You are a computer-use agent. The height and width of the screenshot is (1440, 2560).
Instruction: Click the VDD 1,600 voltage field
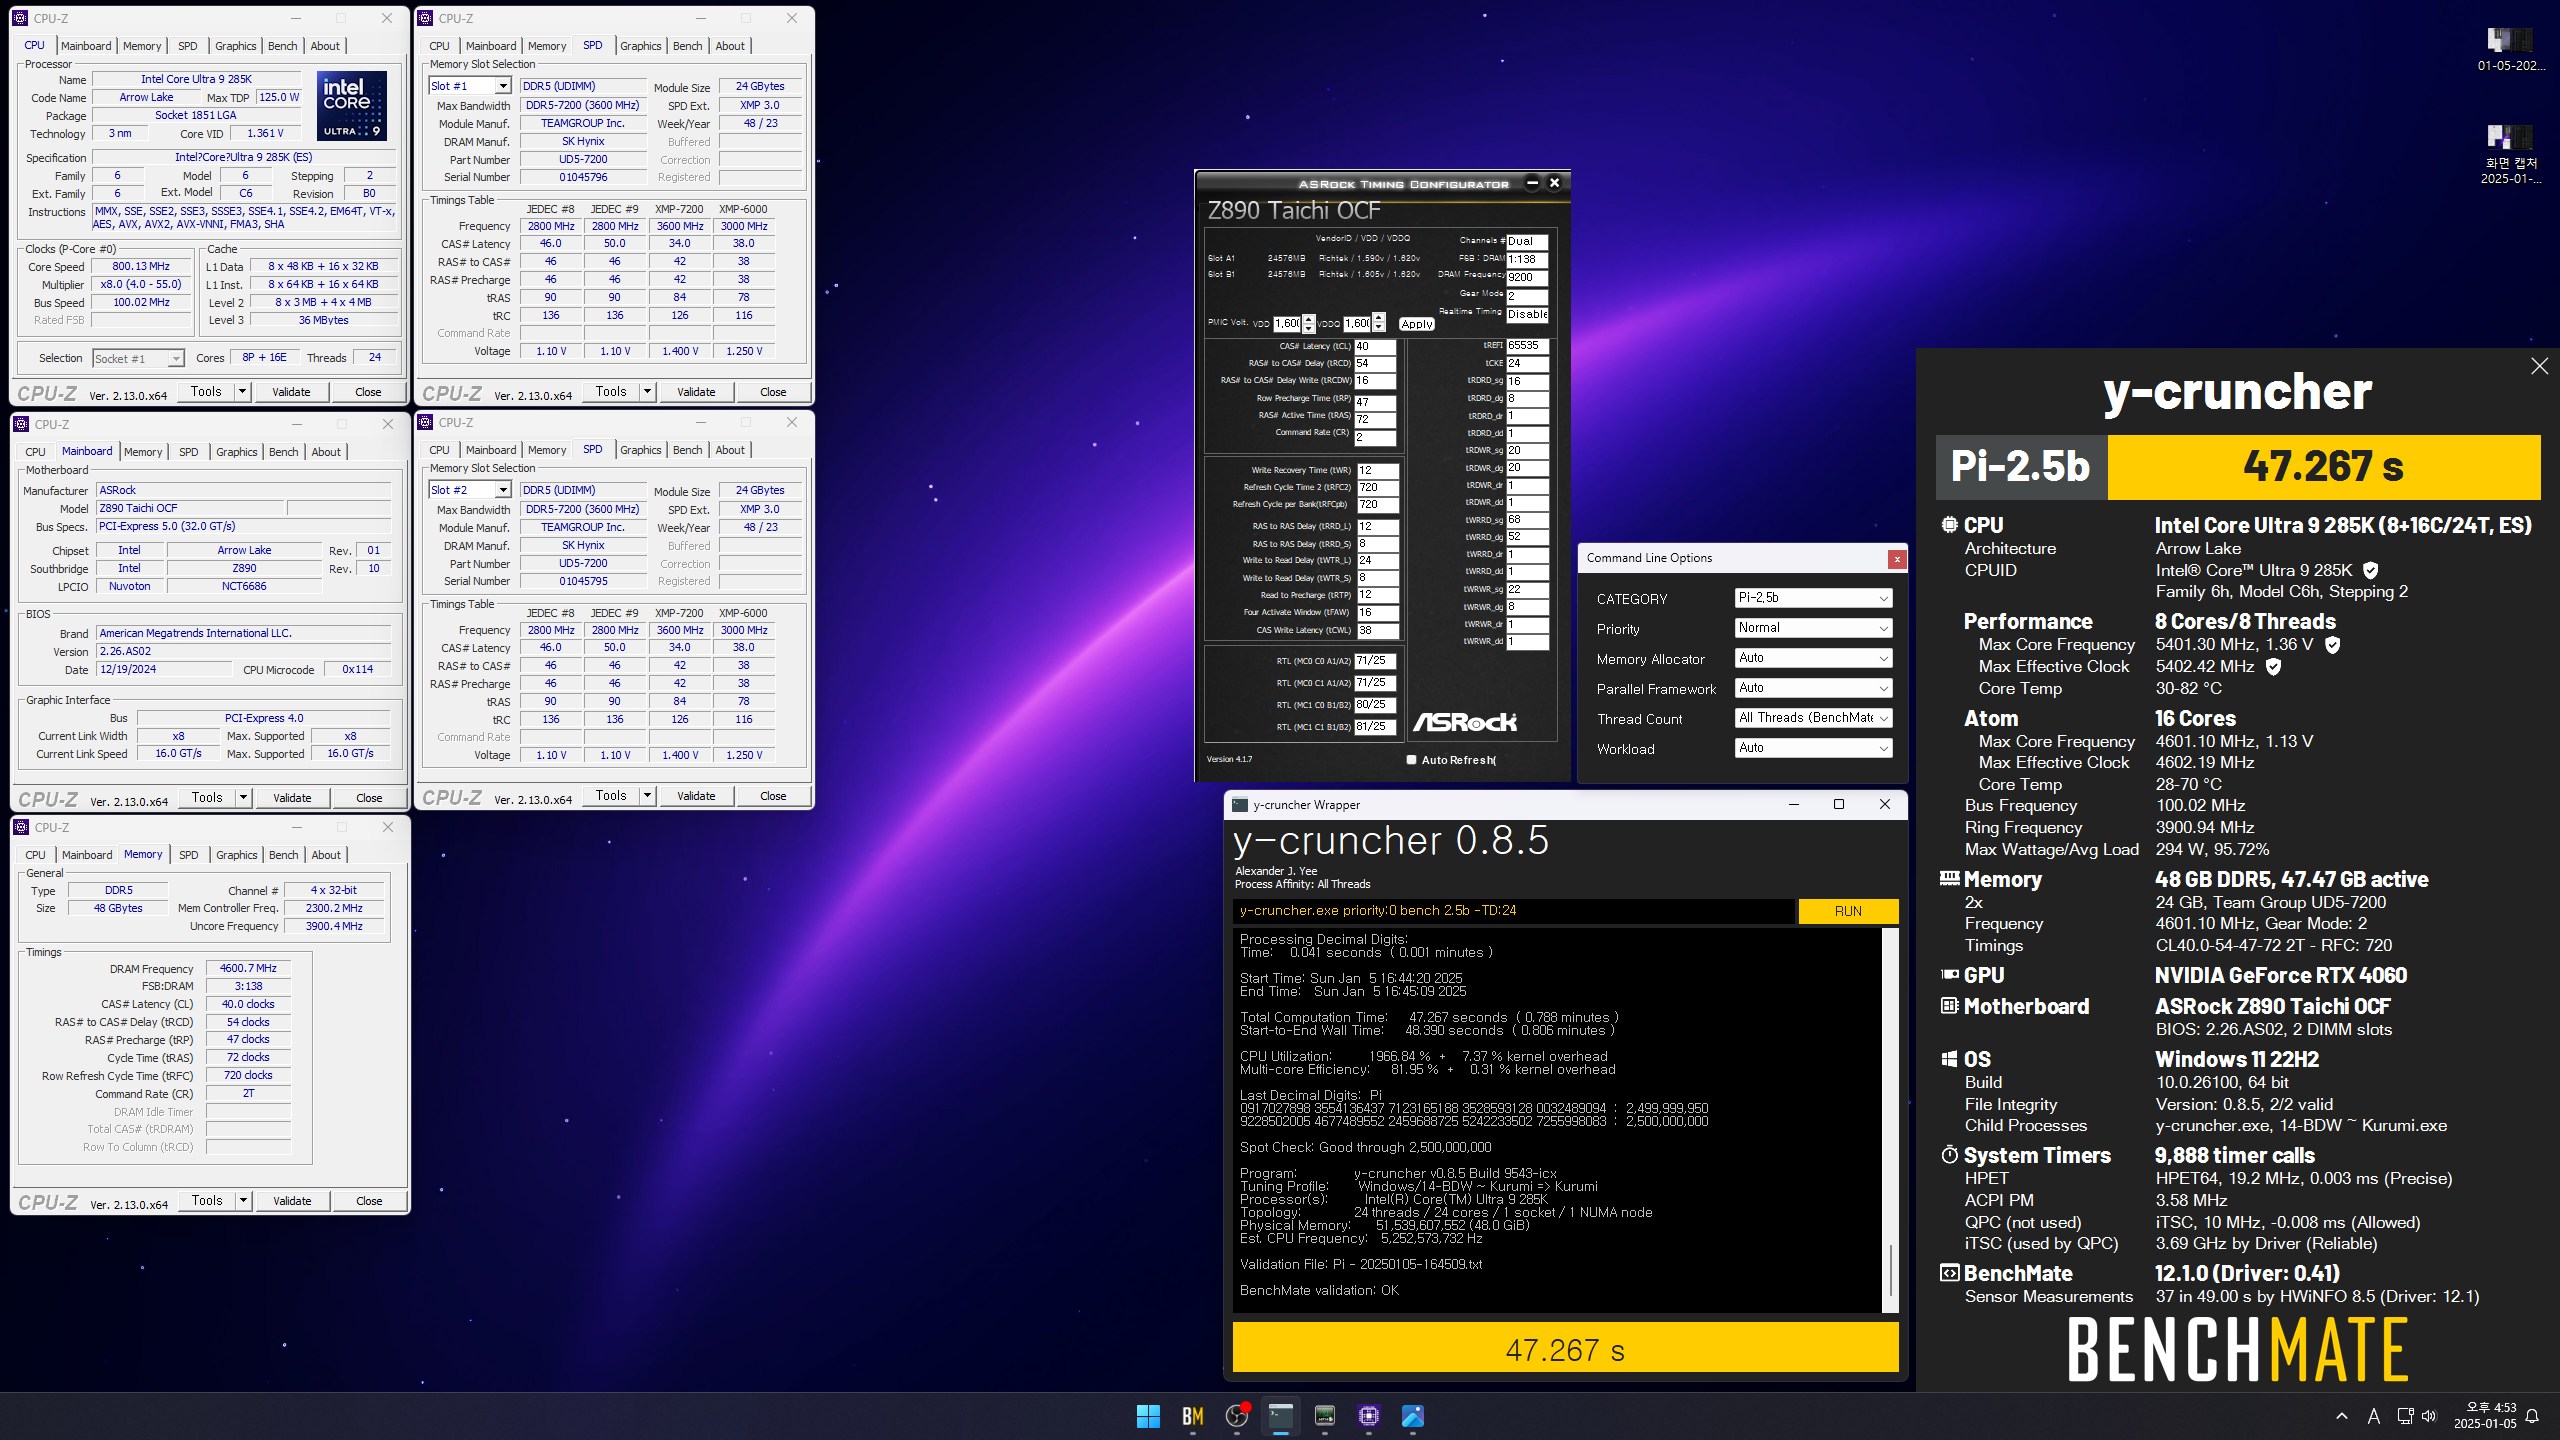coord(1286,323)
